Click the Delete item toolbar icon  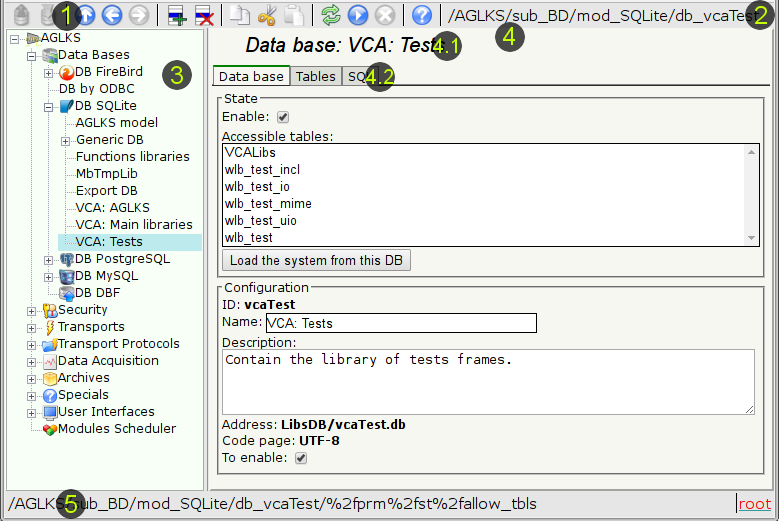click(x=204, y=16)
